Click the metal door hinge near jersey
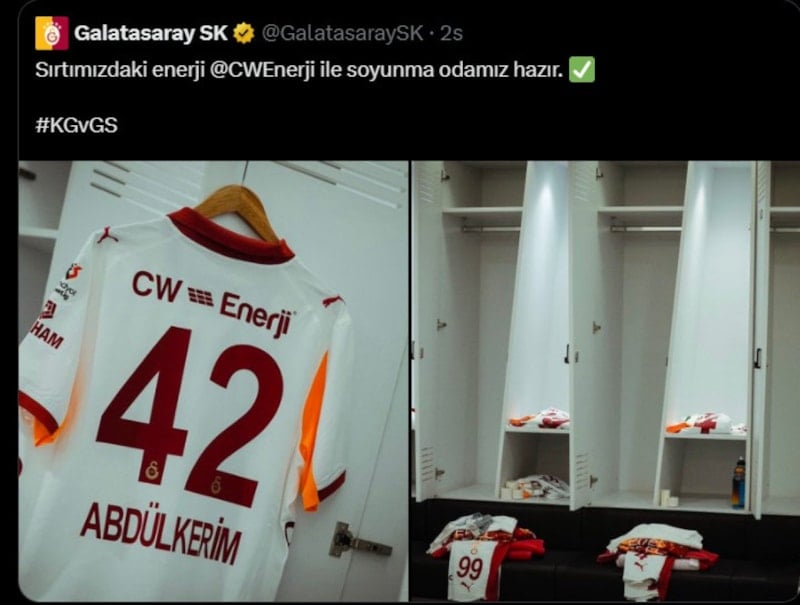 [359, 541]
